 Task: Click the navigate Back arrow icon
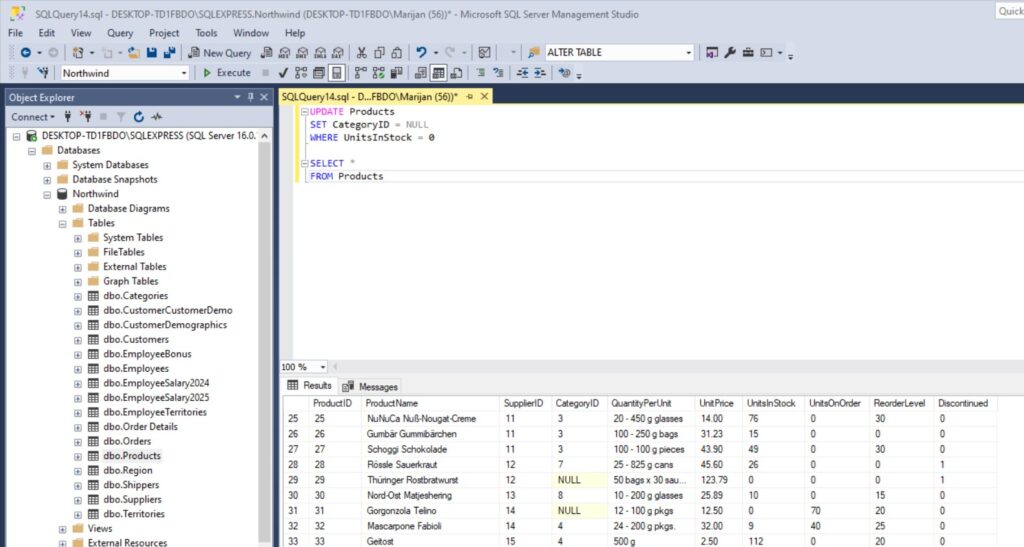point(25,53)
